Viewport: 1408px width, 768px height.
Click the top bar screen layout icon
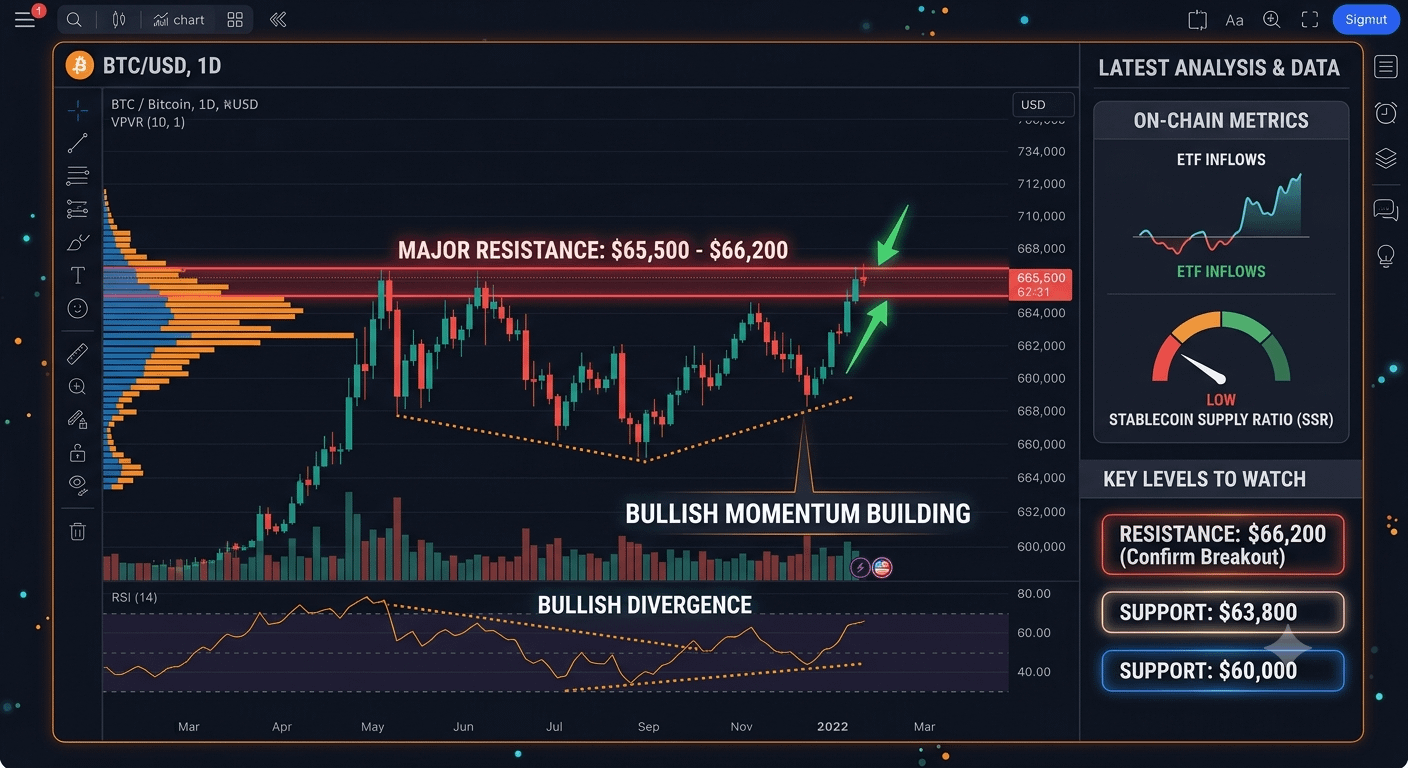pyautogui.click(x=1198, y=19)
